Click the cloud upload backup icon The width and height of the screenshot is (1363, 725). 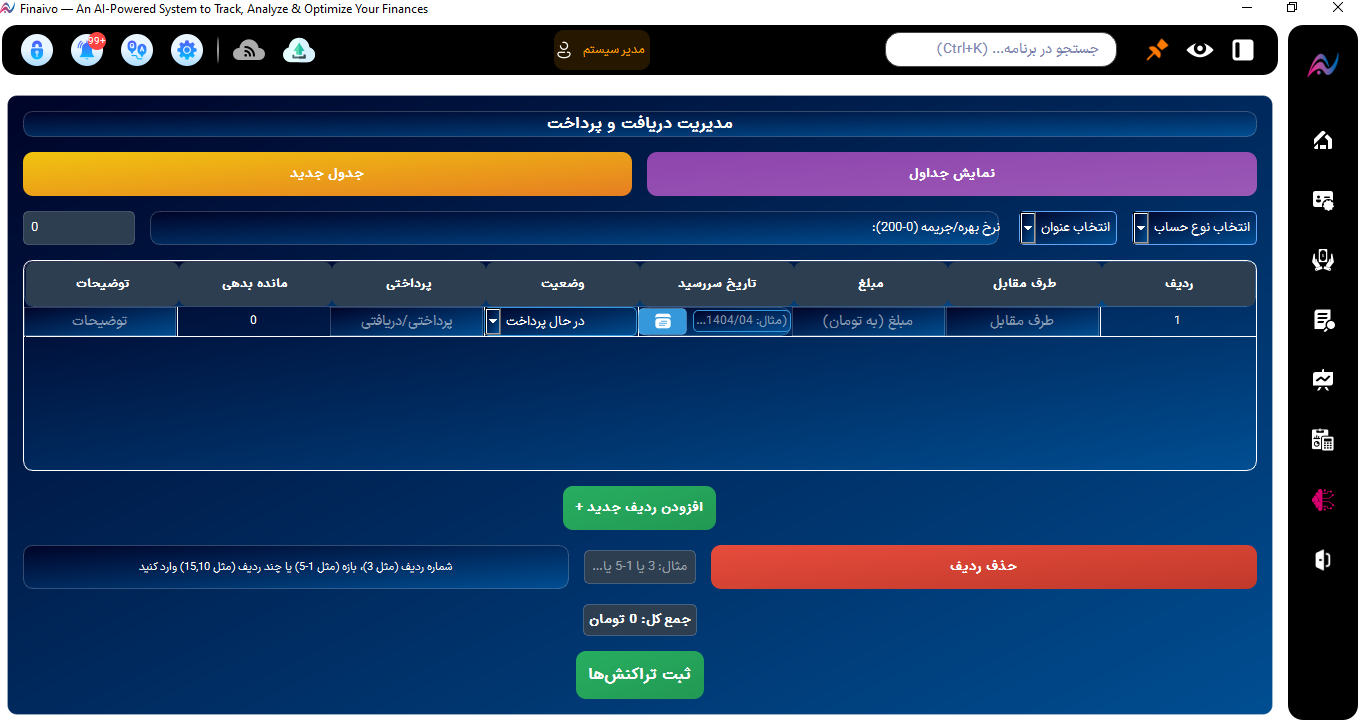point(299,50)
